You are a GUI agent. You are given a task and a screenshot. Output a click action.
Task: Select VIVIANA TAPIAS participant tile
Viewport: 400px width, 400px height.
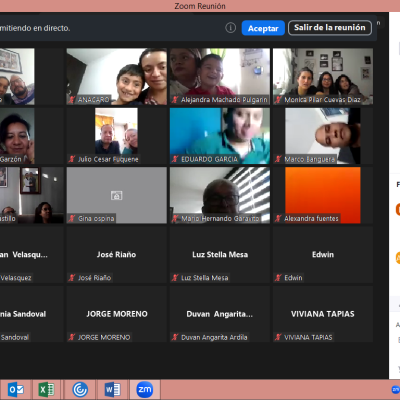click(323, 314)
